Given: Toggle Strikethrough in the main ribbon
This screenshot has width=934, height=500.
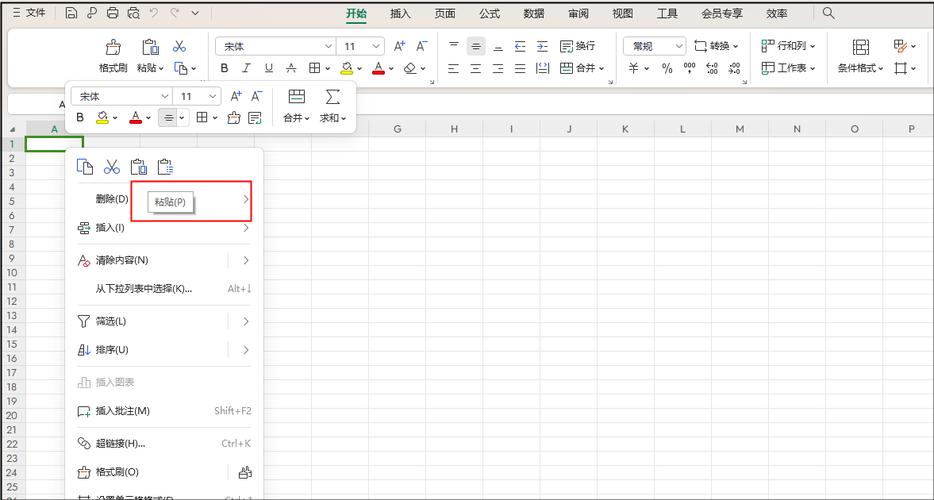Looking at the screenshot, I should [x=291, y=69].
